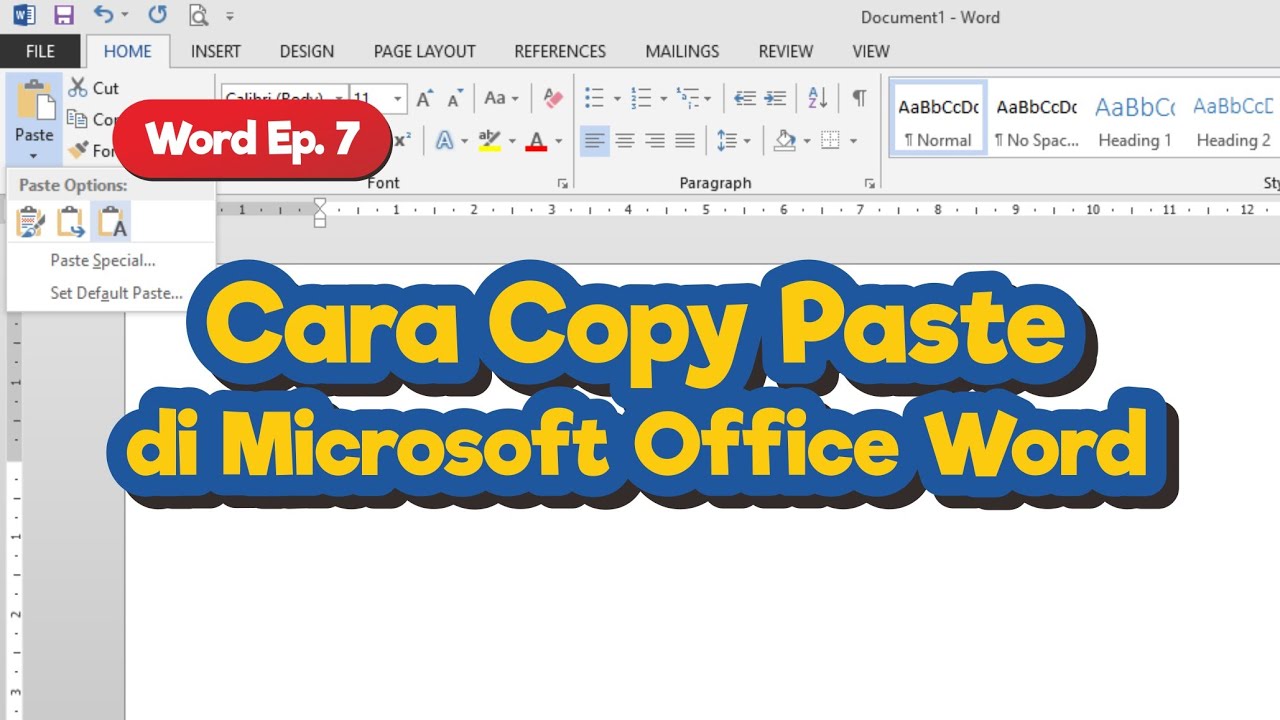The height and width of the screenshot is (720, 1280).
Task: Open the Undo history dropdown arrow
Action: pos(125,16)
